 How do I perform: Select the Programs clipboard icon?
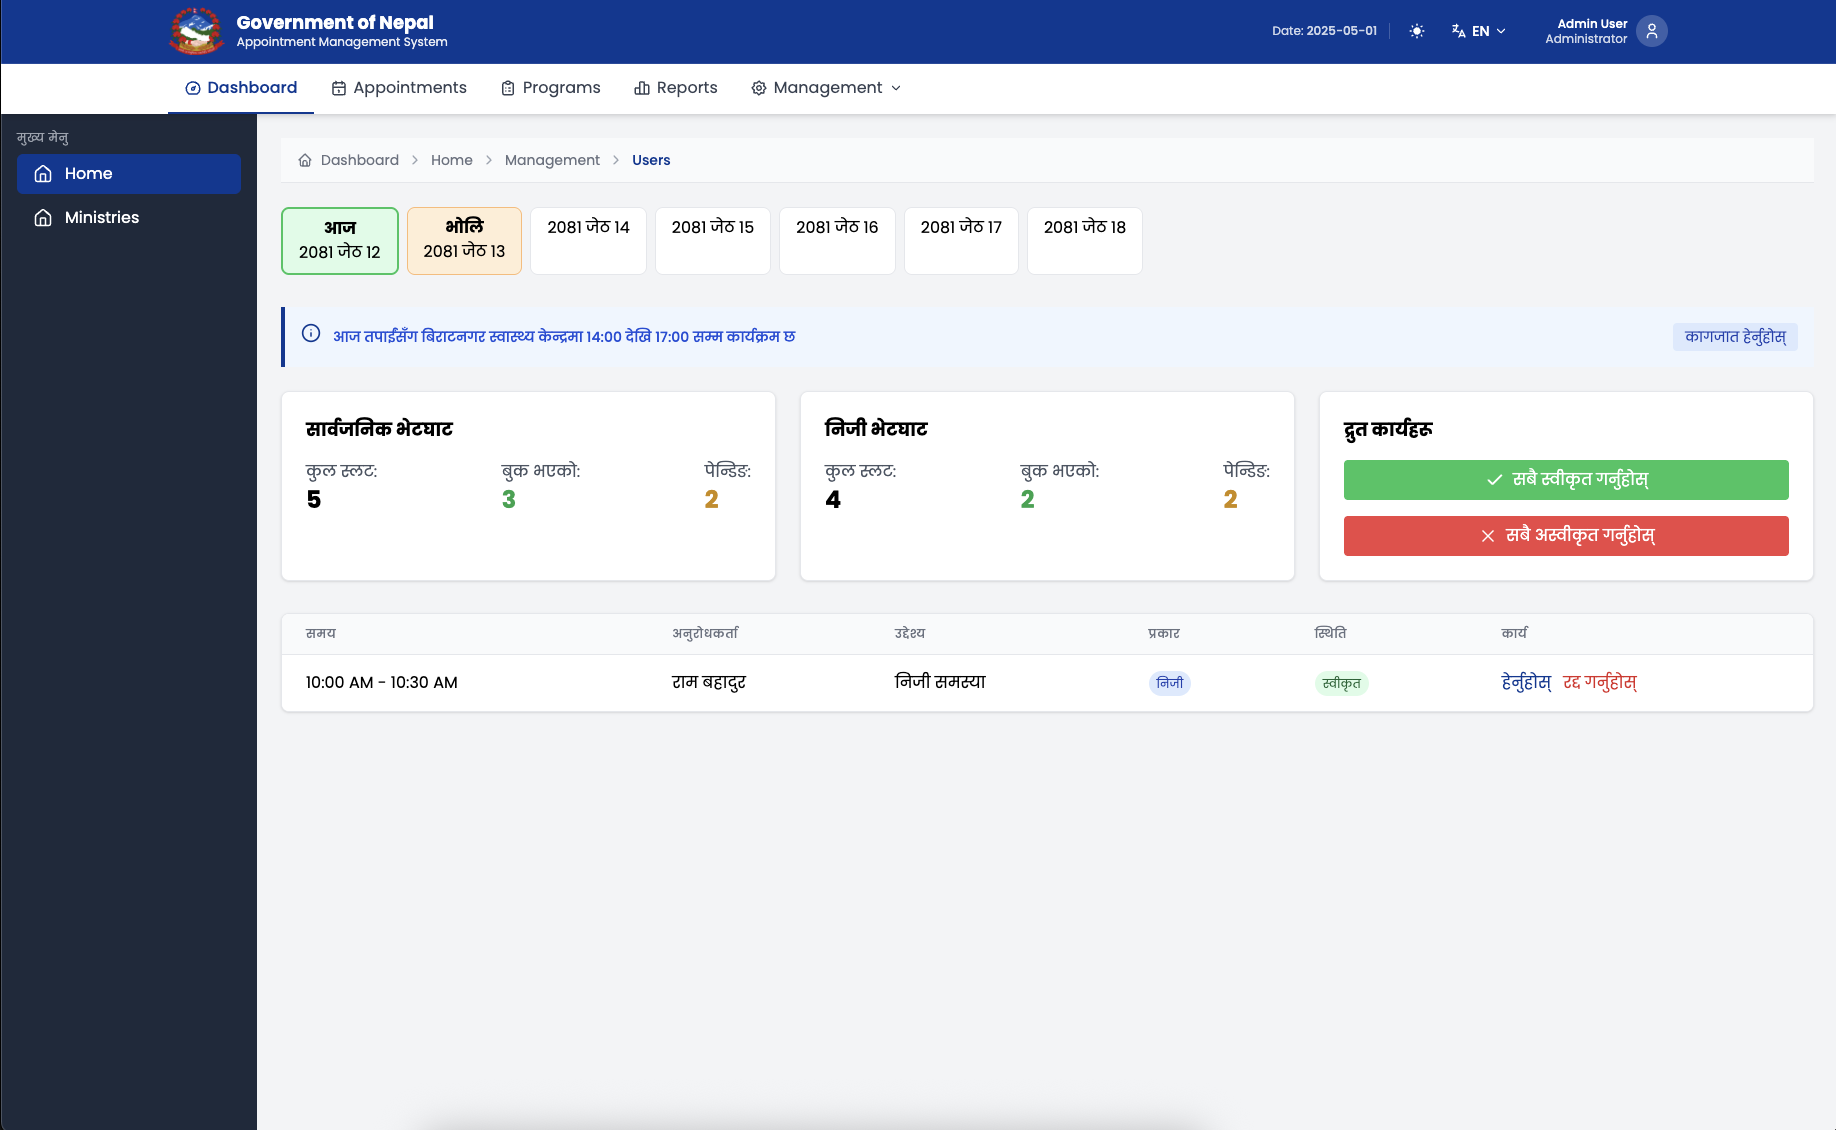click(x=508, y=88)
